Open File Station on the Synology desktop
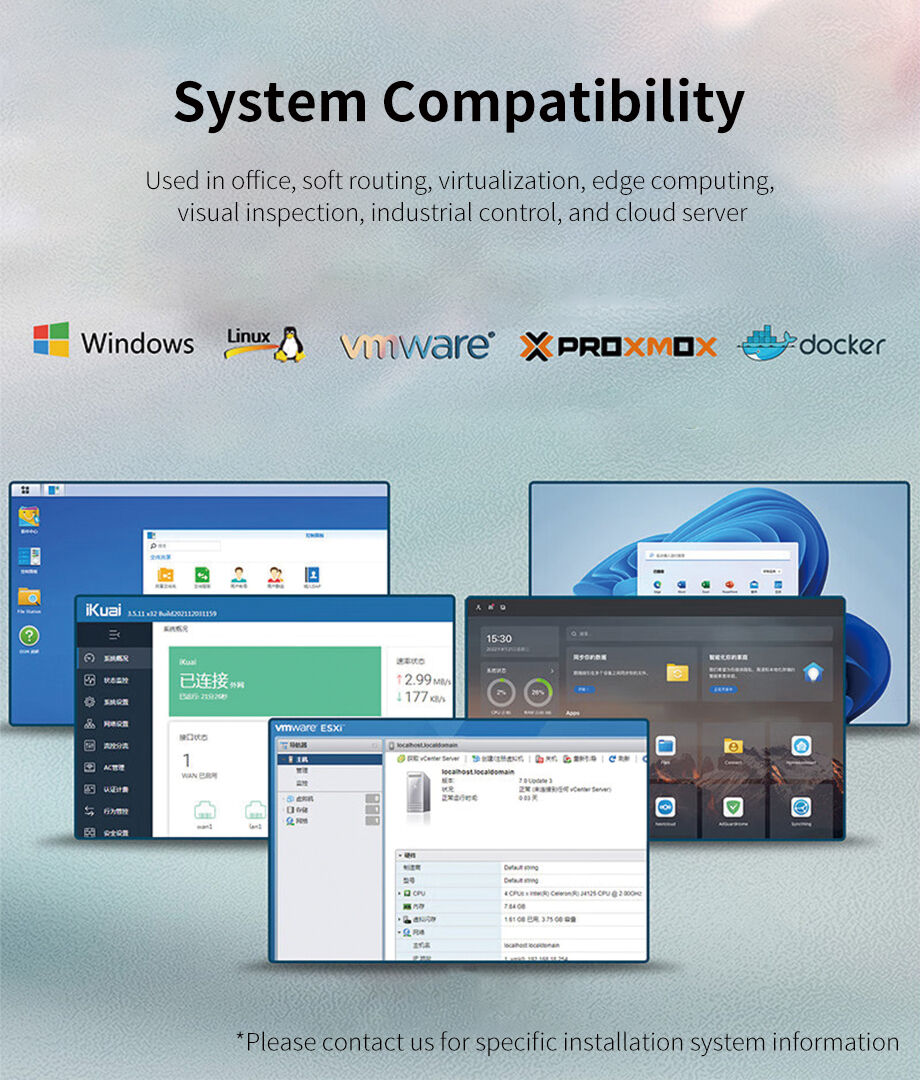 pyautogui.click(x=29, y=598)
